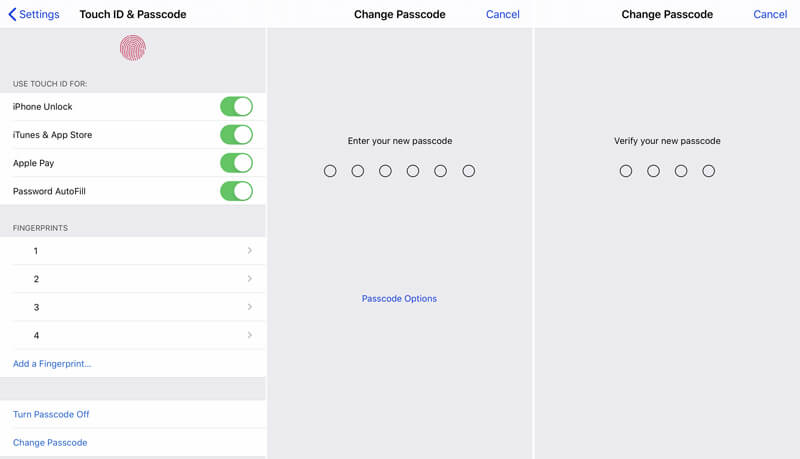800x459 pixels.
Task: Tap first circle of verify passcode field
Action: coord(626,171)
